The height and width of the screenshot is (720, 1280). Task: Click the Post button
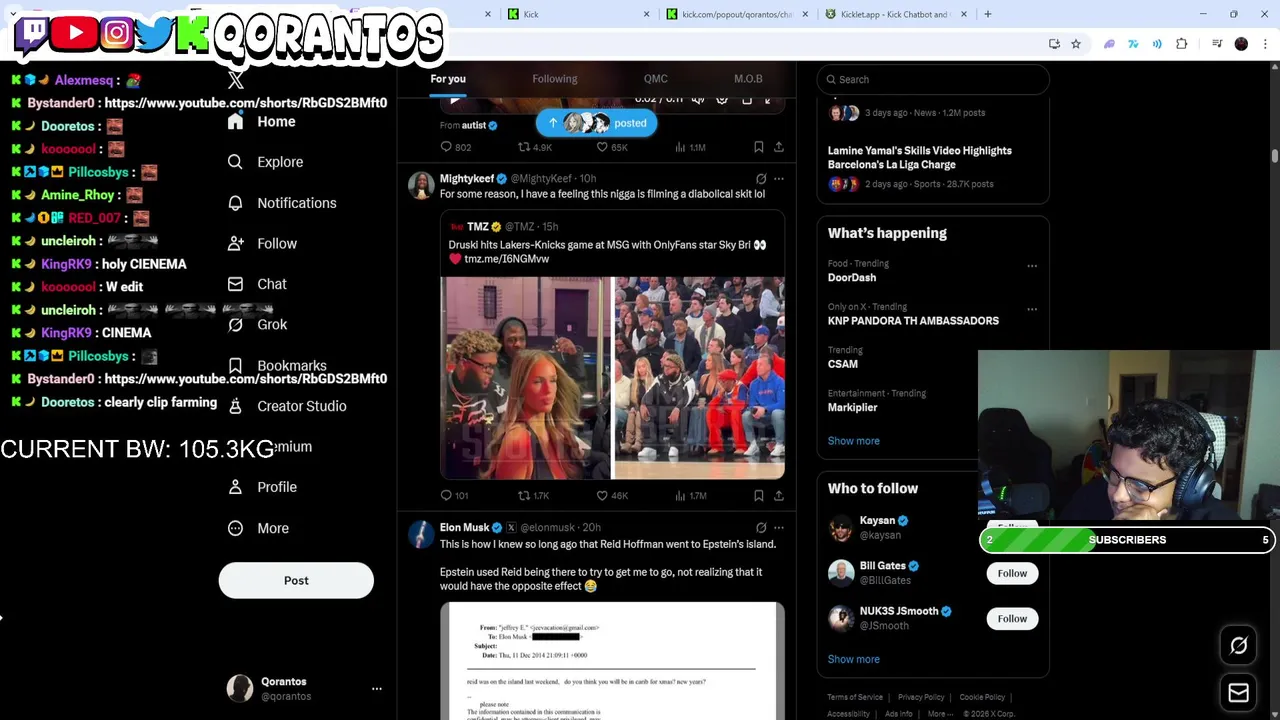point(296,580)
